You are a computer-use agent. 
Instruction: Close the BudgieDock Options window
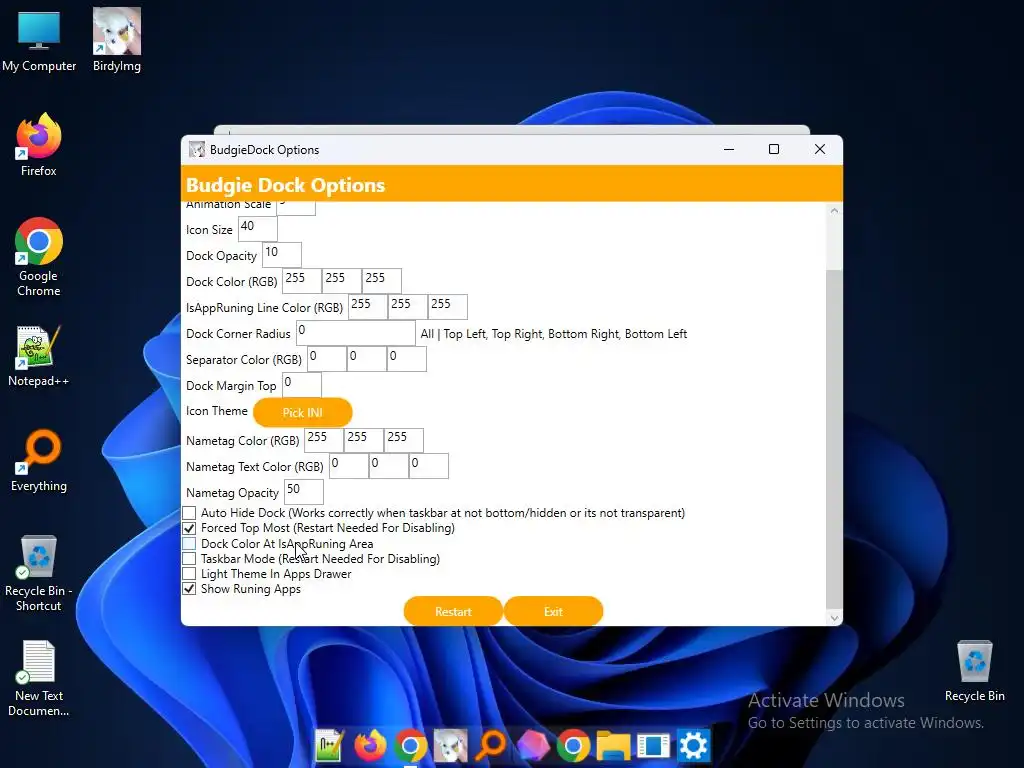820,150
